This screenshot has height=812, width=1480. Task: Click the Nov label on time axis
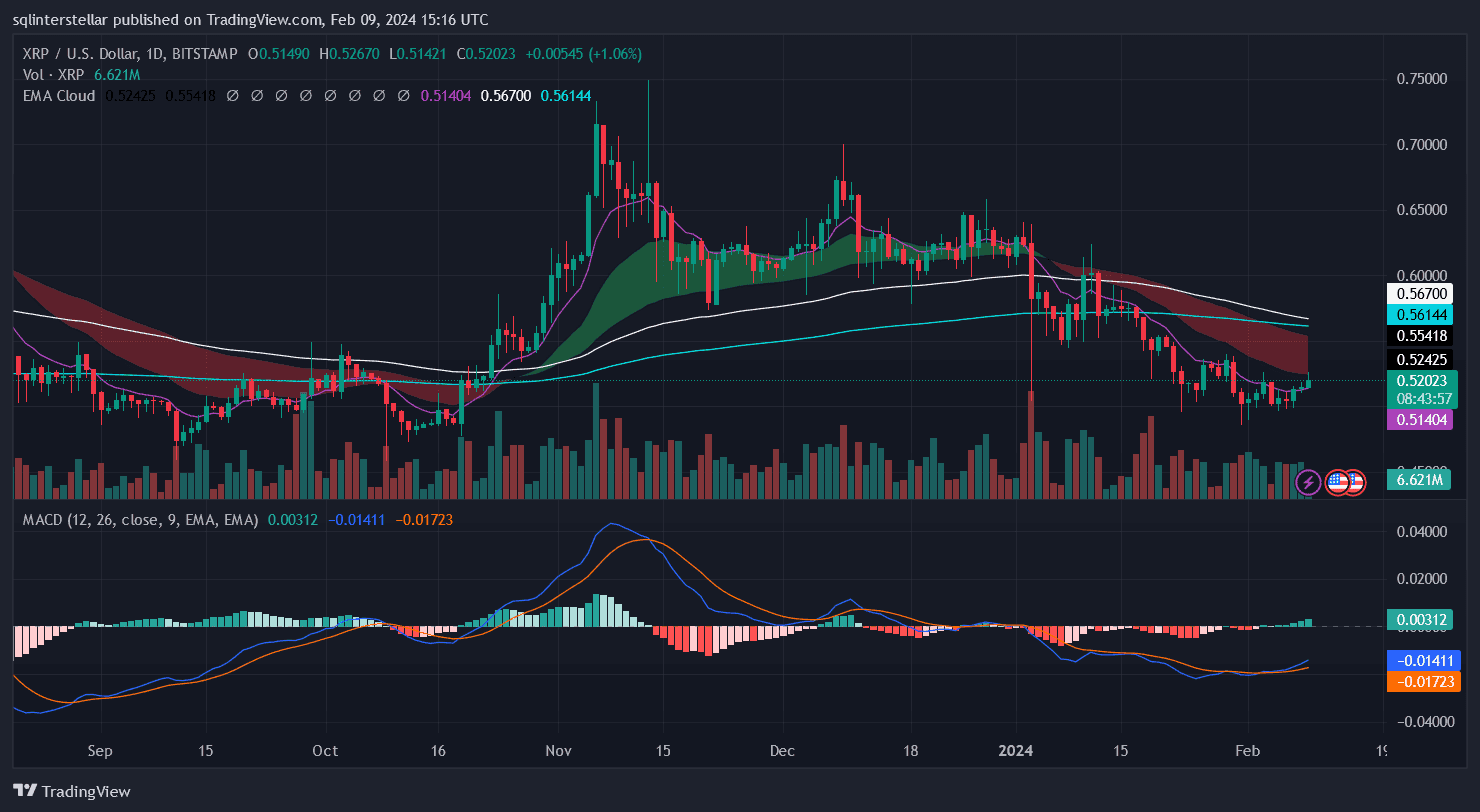pos(557,750)
